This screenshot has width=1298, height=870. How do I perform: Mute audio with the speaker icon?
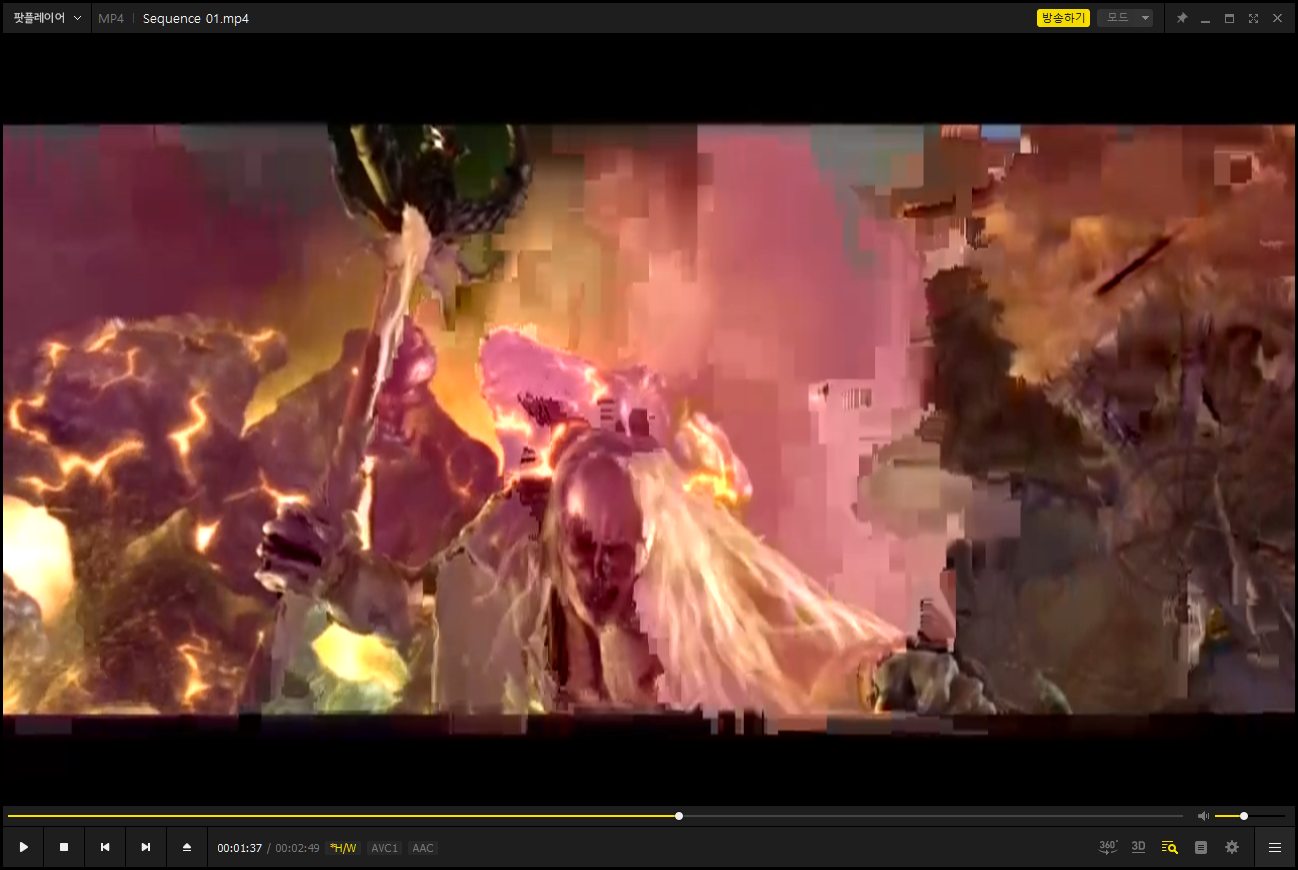(1203, 816)
